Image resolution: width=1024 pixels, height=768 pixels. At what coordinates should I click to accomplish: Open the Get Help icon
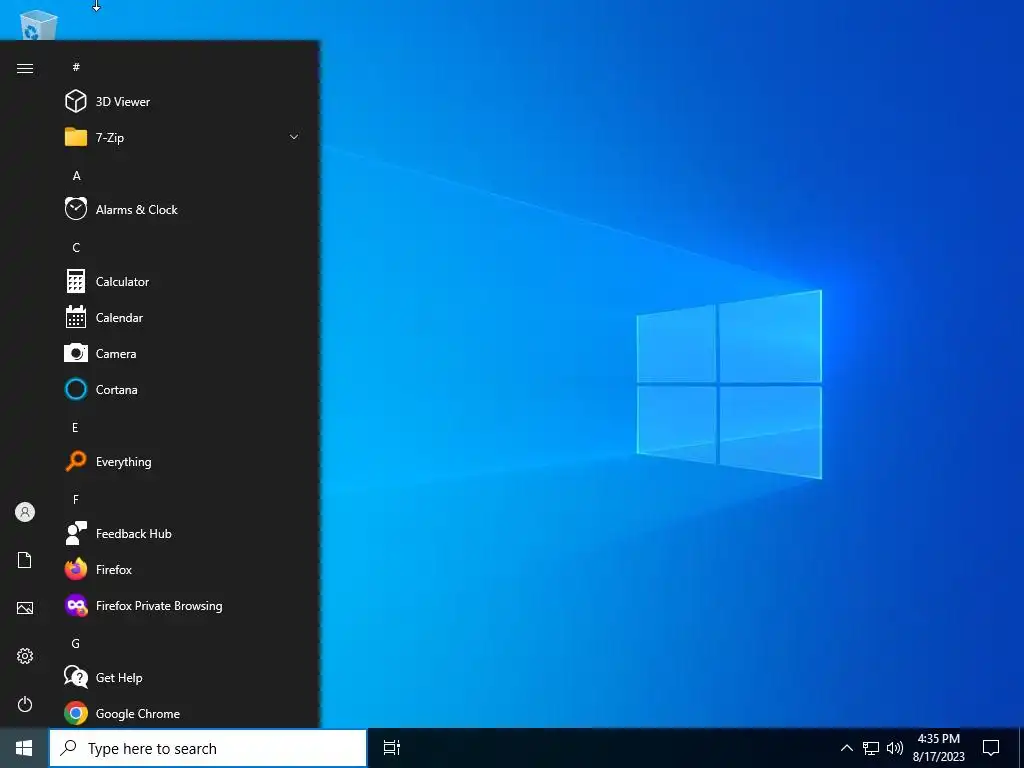[76, 677]
